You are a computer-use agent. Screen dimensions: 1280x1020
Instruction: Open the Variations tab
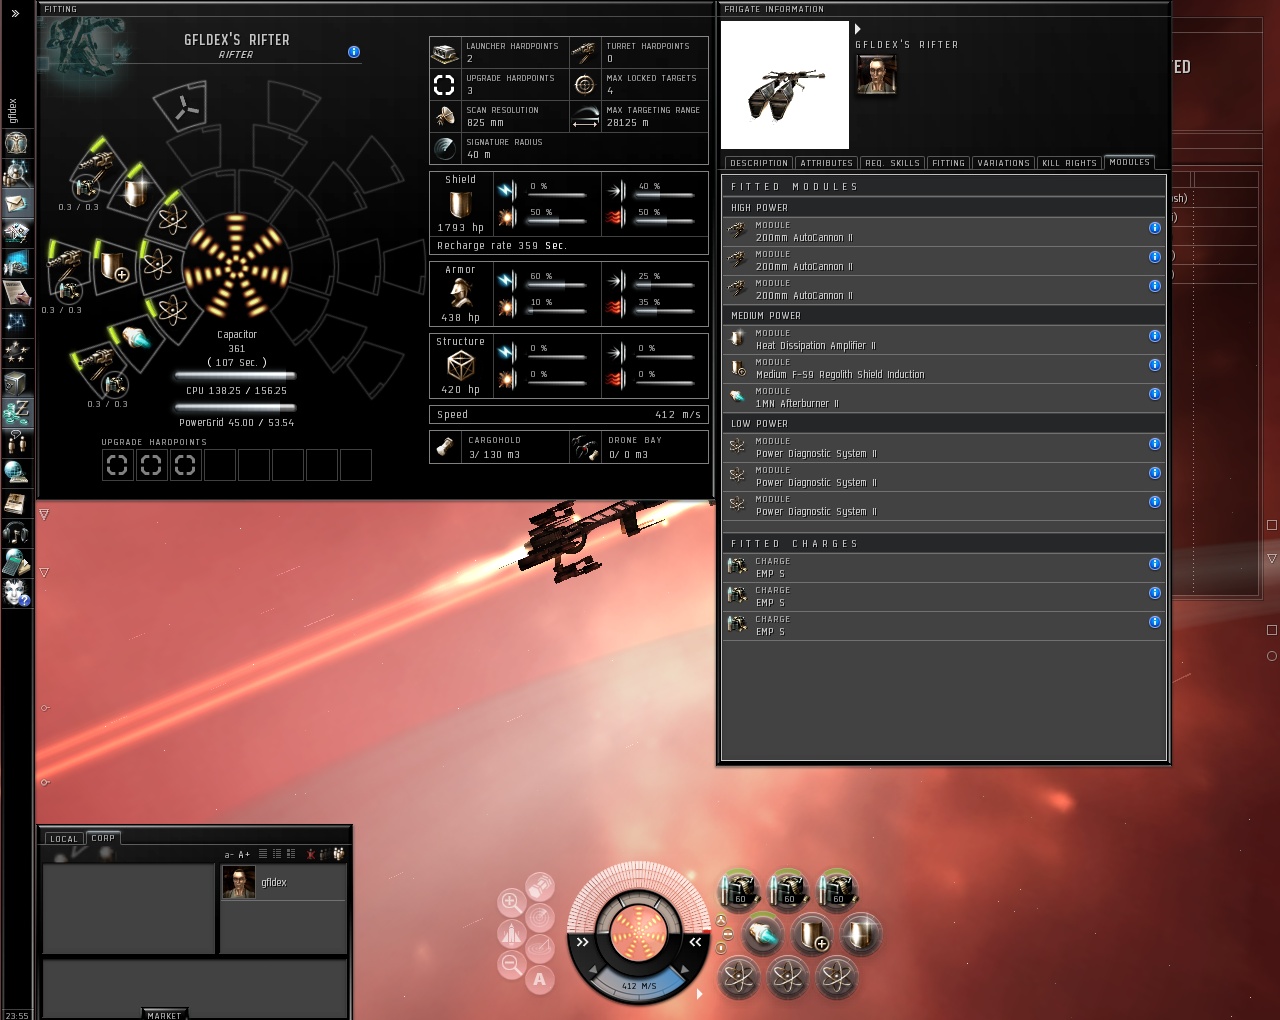[x=1003, y=163]
